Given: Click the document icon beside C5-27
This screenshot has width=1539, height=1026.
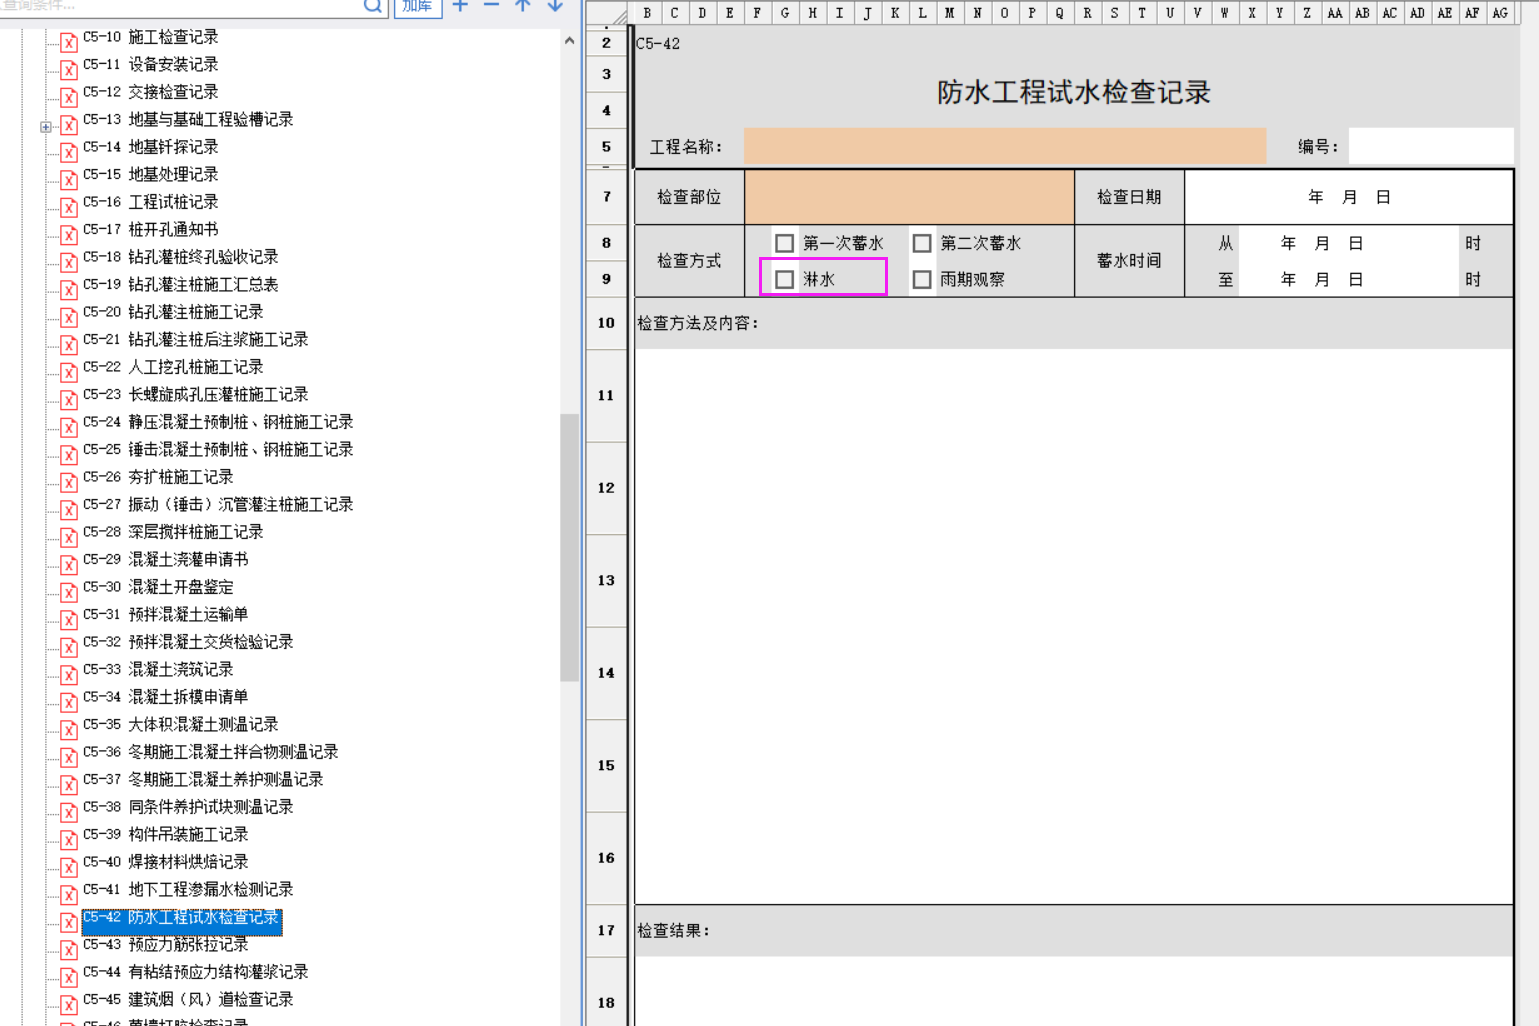Looking at the screenshot, I should (69, 509).
